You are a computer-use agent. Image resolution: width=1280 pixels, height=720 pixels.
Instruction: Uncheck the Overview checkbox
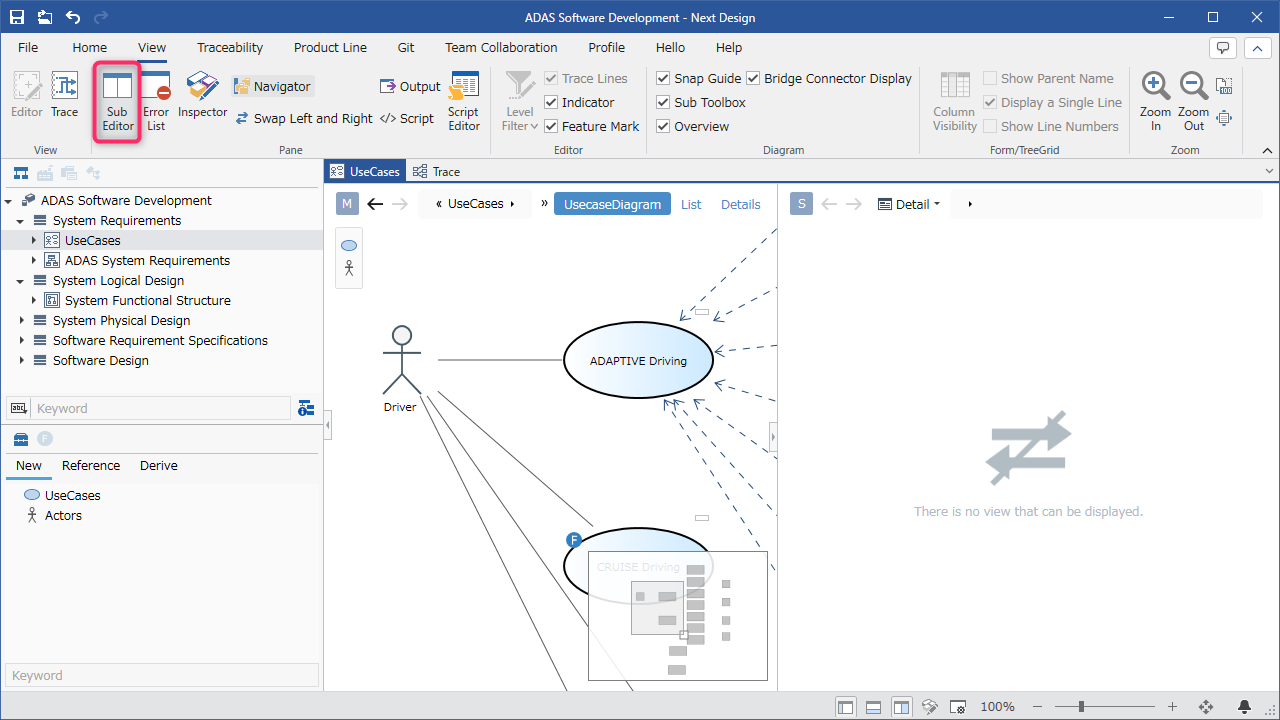pyautogui.click(x=663, y=126)
